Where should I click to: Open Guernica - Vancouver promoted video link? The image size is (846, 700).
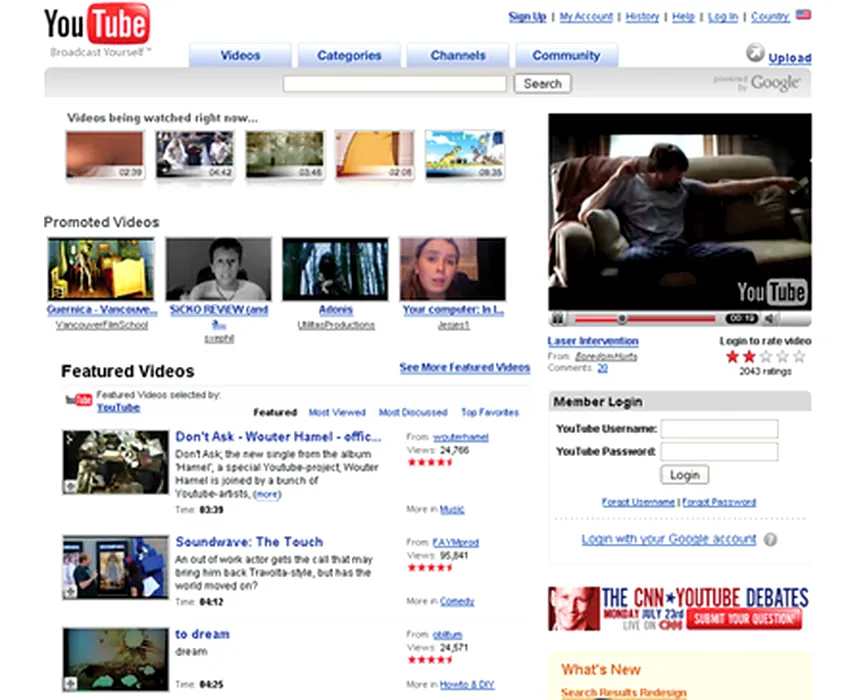coord(102,310)
